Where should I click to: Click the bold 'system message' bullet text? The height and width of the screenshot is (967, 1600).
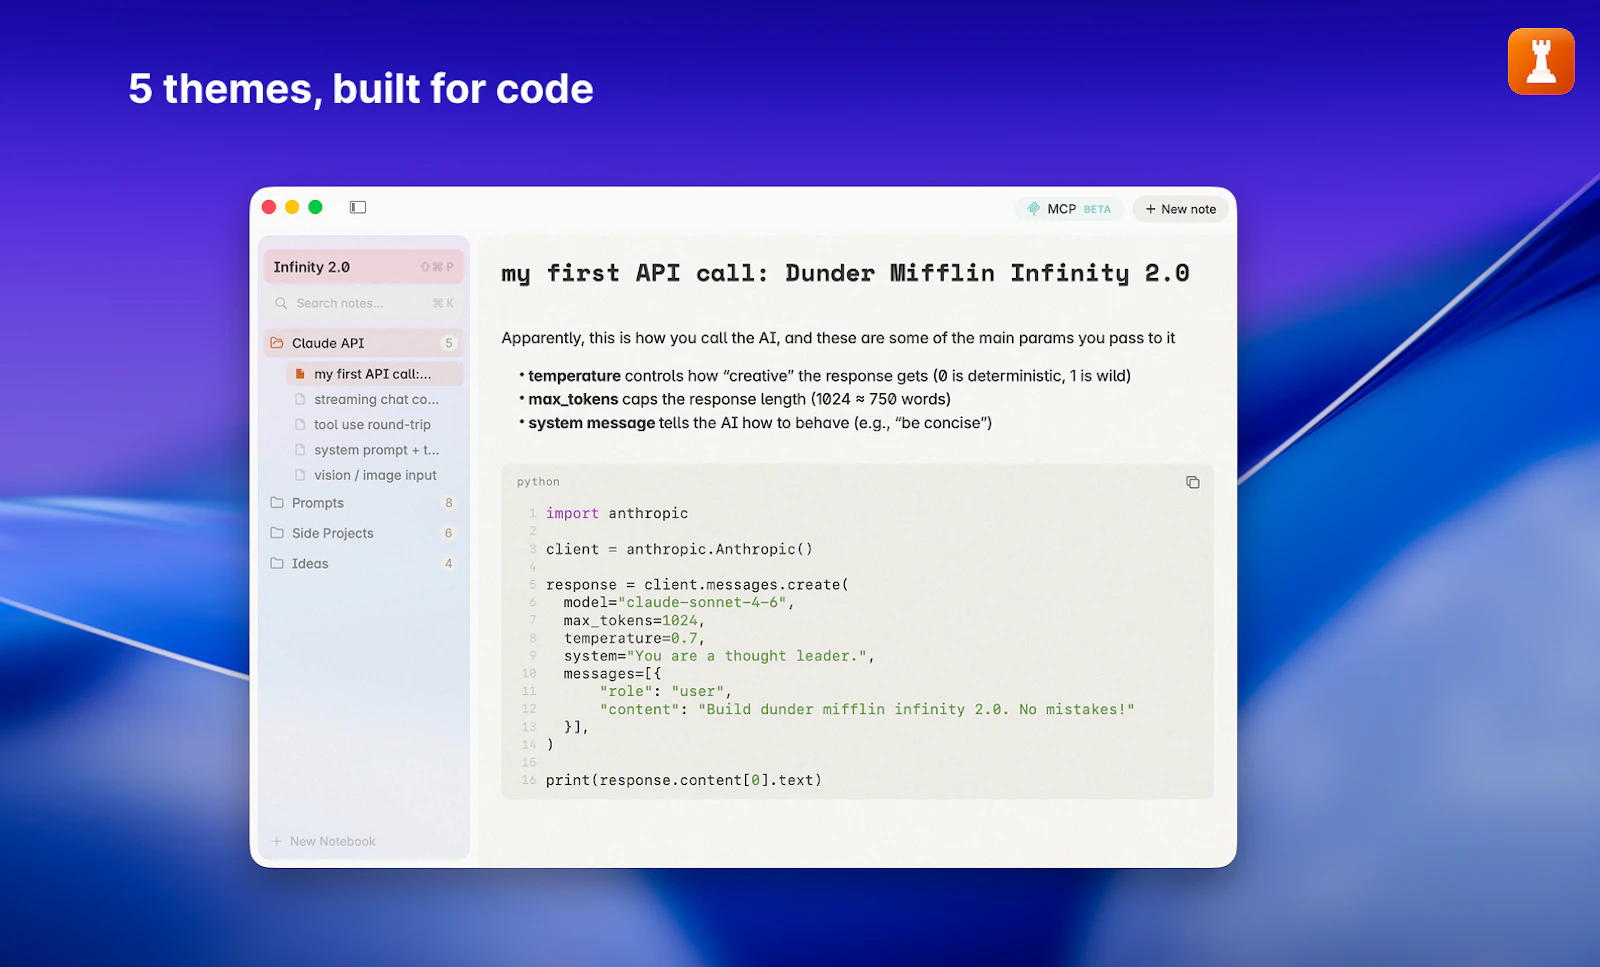592,423
